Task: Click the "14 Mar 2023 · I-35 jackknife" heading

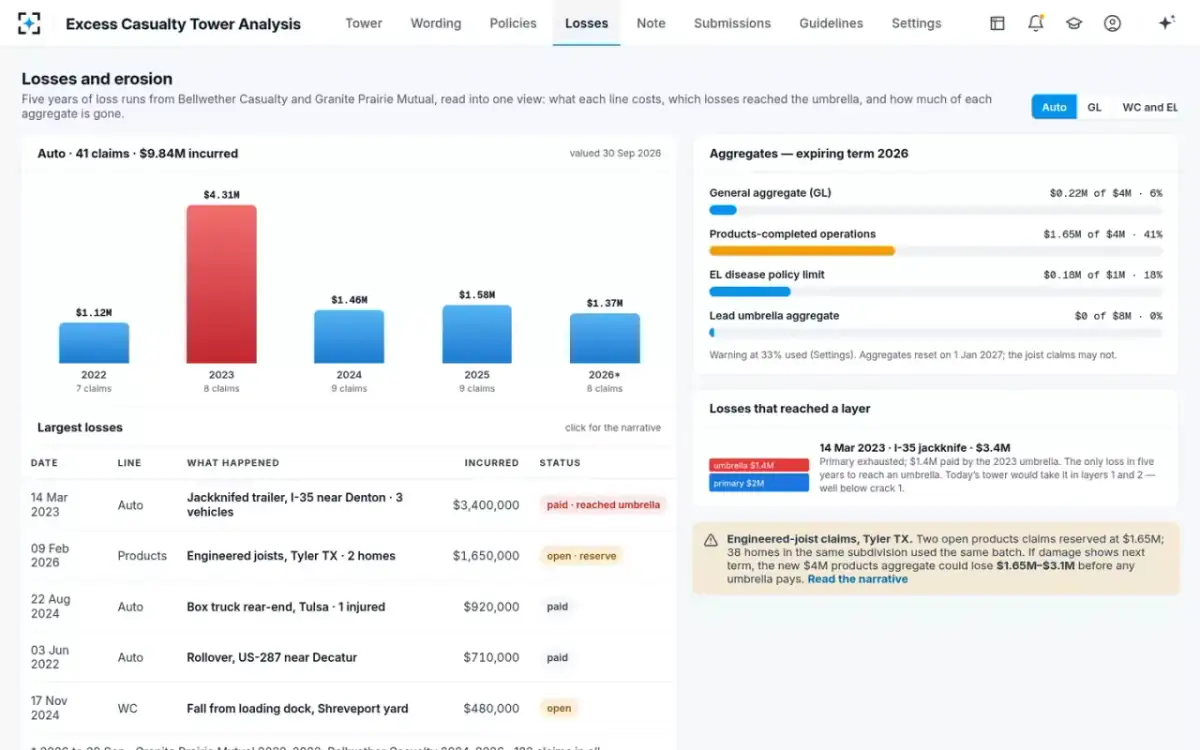Action: [x=915, y=448]
